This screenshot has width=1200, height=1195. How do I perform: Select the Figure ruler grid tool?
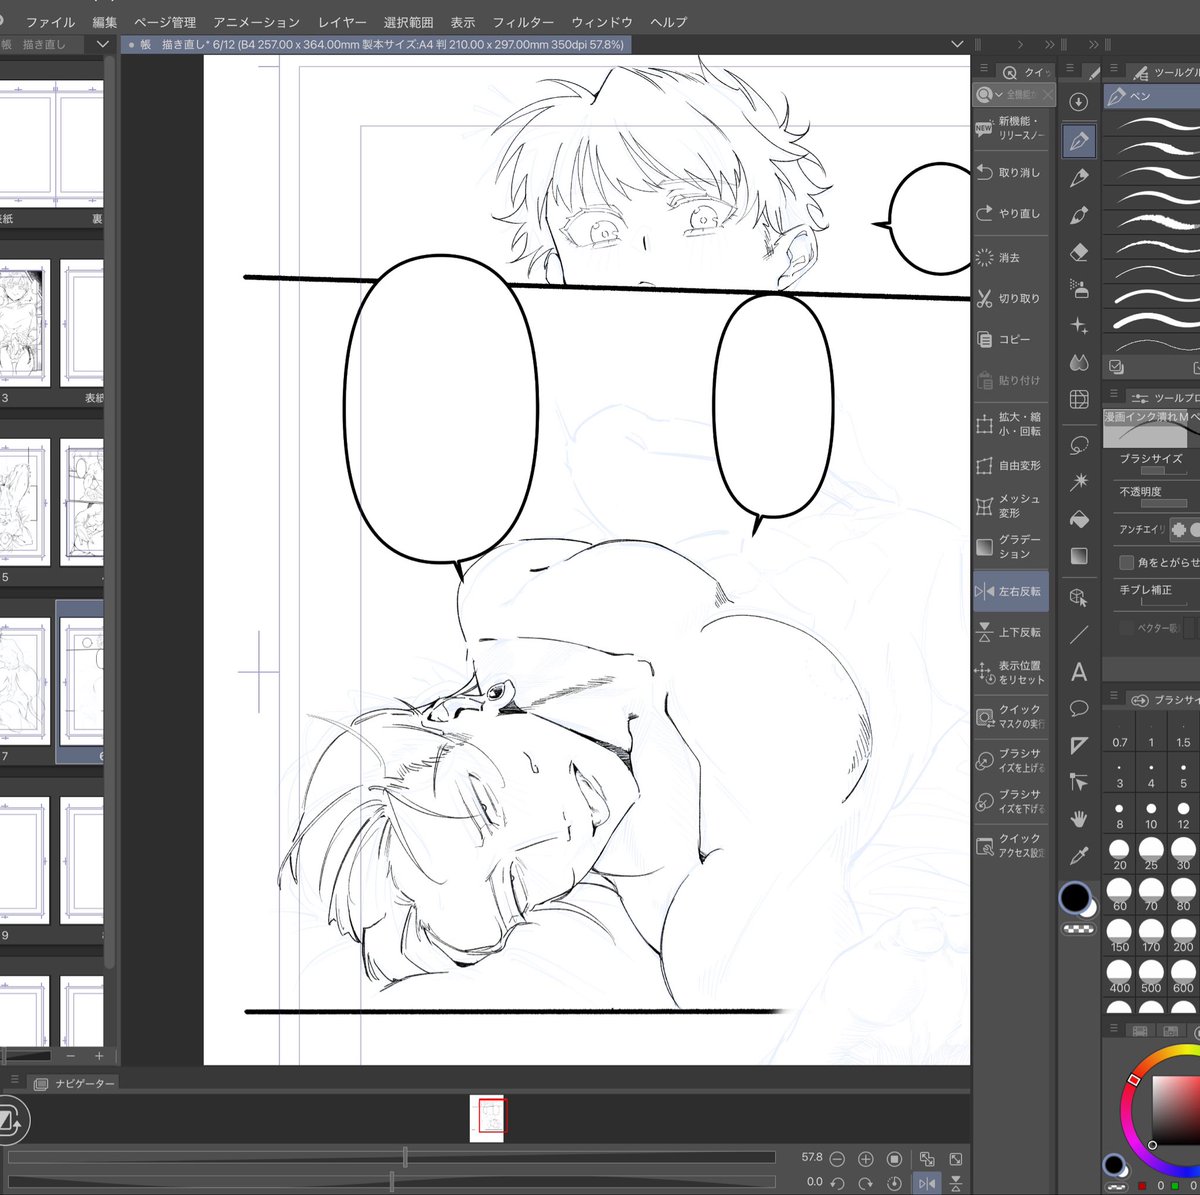click(1079, 399)
